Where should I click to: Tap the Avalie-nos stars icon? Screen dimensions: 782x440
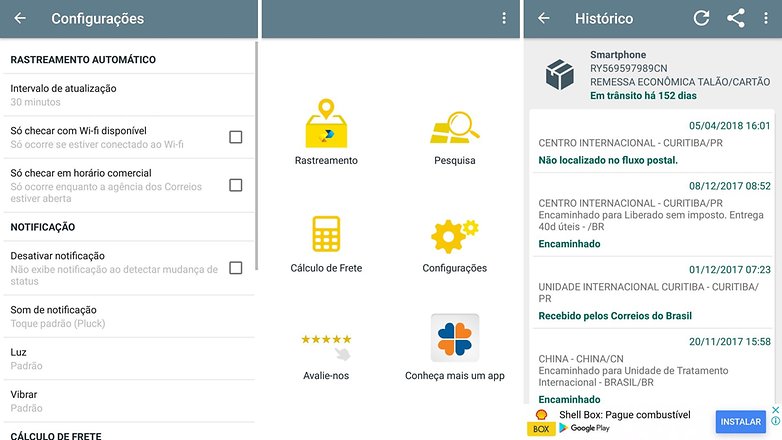pyautogui.click(x=326, y=346)
